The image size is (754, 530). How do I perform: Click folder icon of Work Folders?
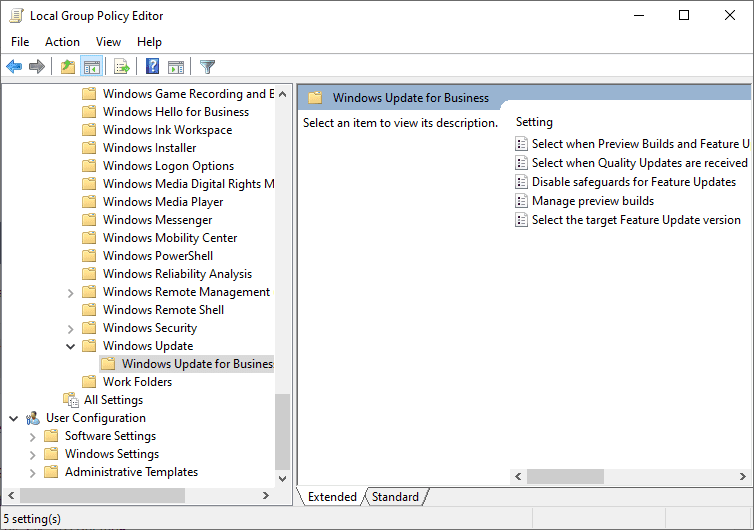pyautogui.click(x=89, y=382)
